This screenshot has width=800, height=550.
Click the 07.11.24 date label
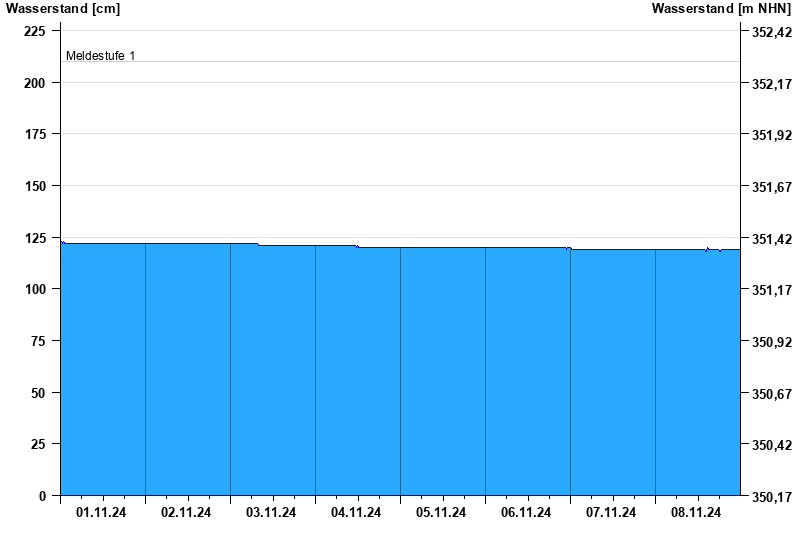[x=611, y=513]
